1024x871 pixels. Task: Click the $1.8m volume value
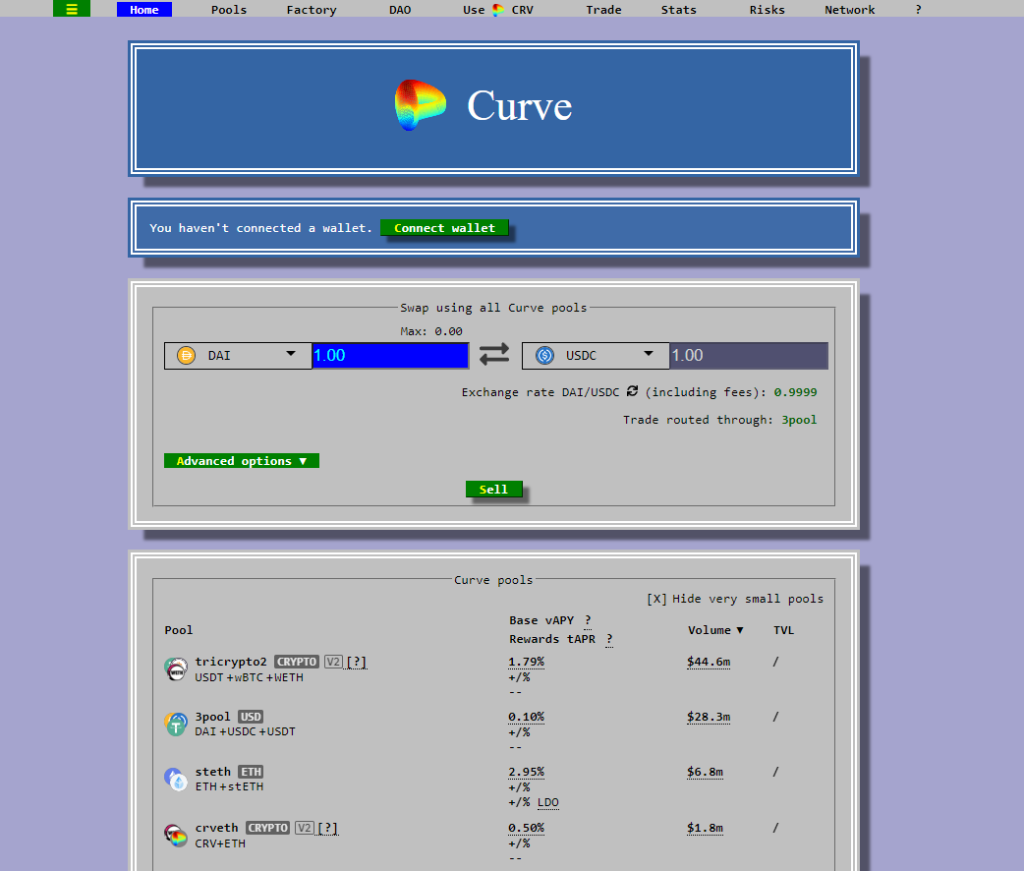click(x=705, y=828)
